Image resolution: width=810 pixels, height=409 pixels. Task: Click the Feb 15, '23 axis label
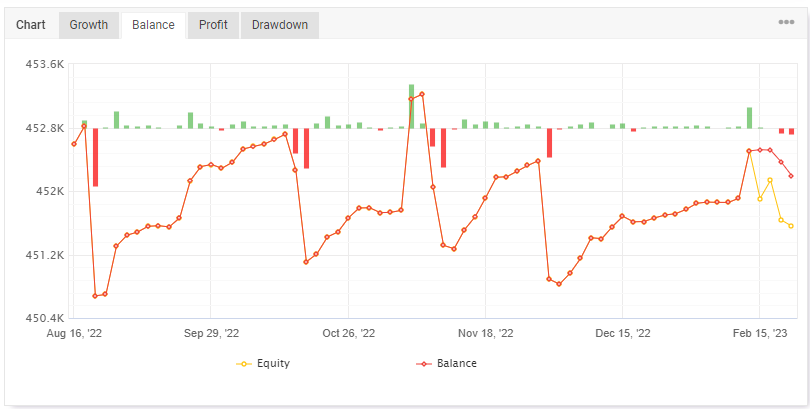pos(760,334)
